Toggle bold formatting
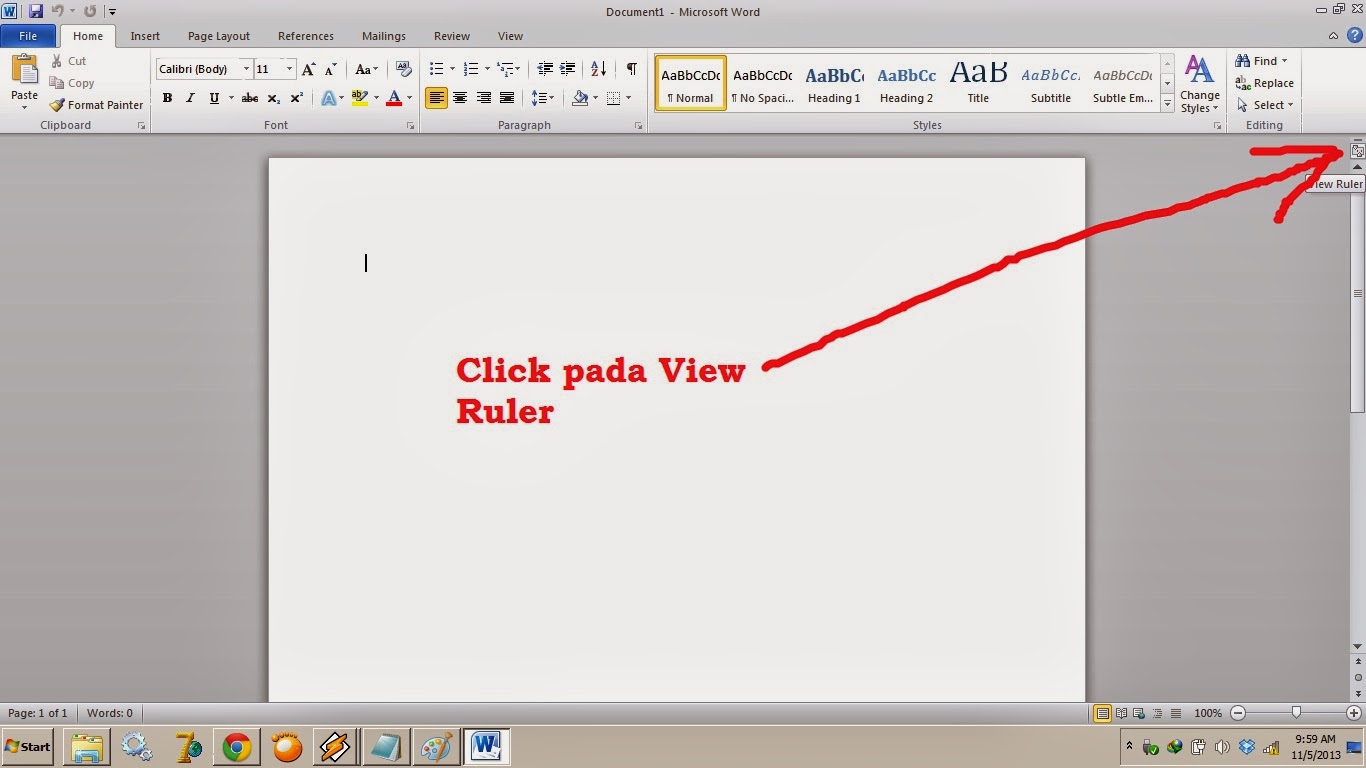 pos(167,98)
